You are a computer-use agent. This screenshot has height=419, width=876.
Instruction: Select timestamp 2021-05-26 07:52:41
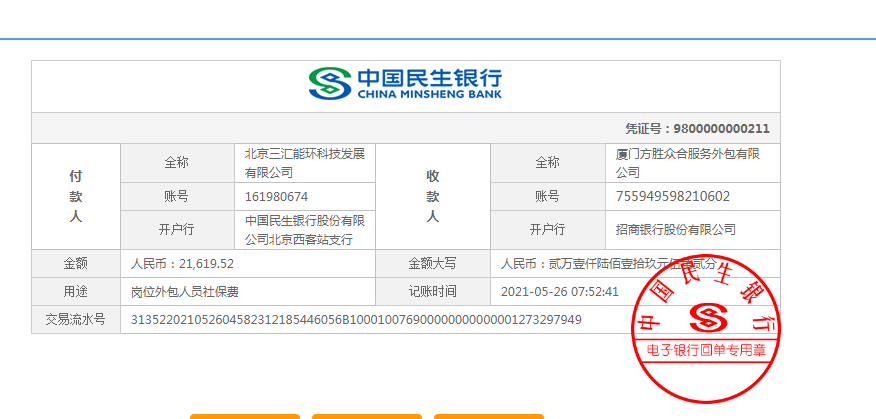click(560, 292)
